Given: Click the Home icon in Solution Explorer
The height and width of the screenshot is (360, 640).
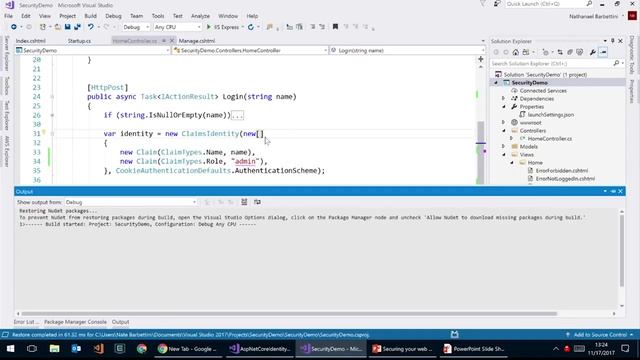Looking at the screenshot, I should 516,52.
